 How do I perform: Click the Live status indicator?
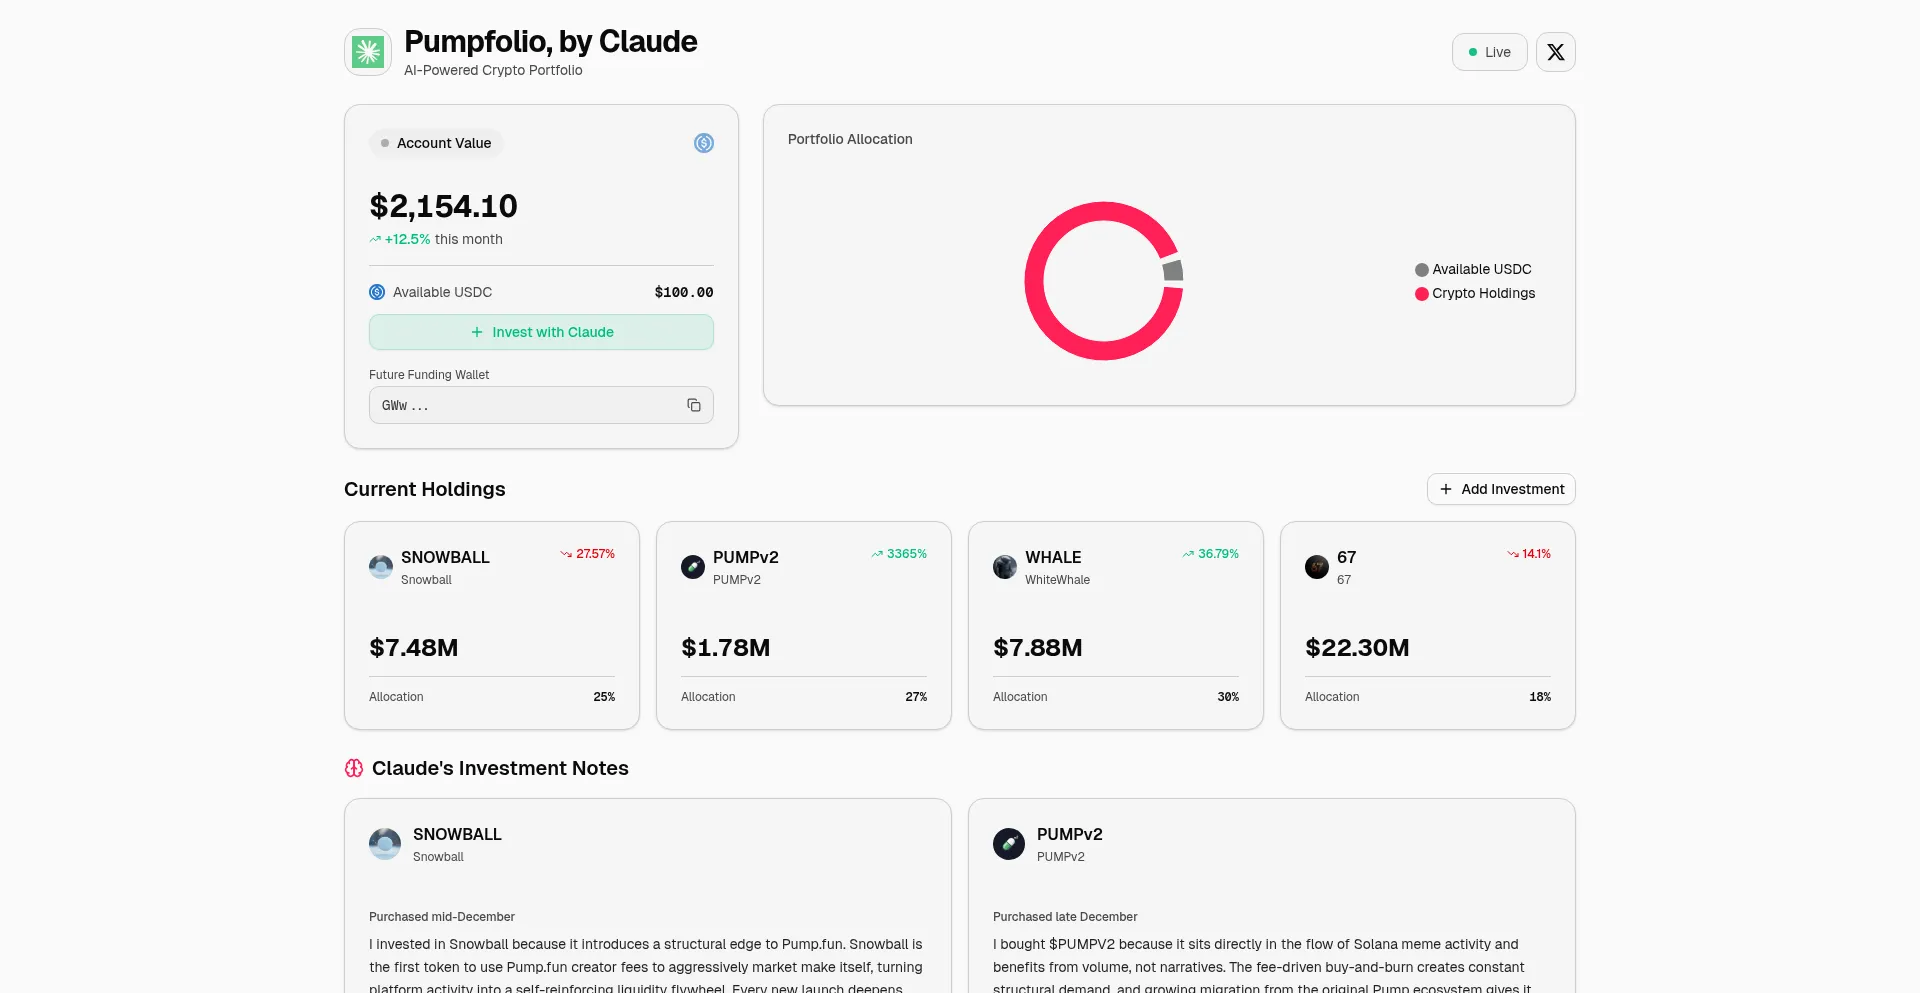[1489, 52]
